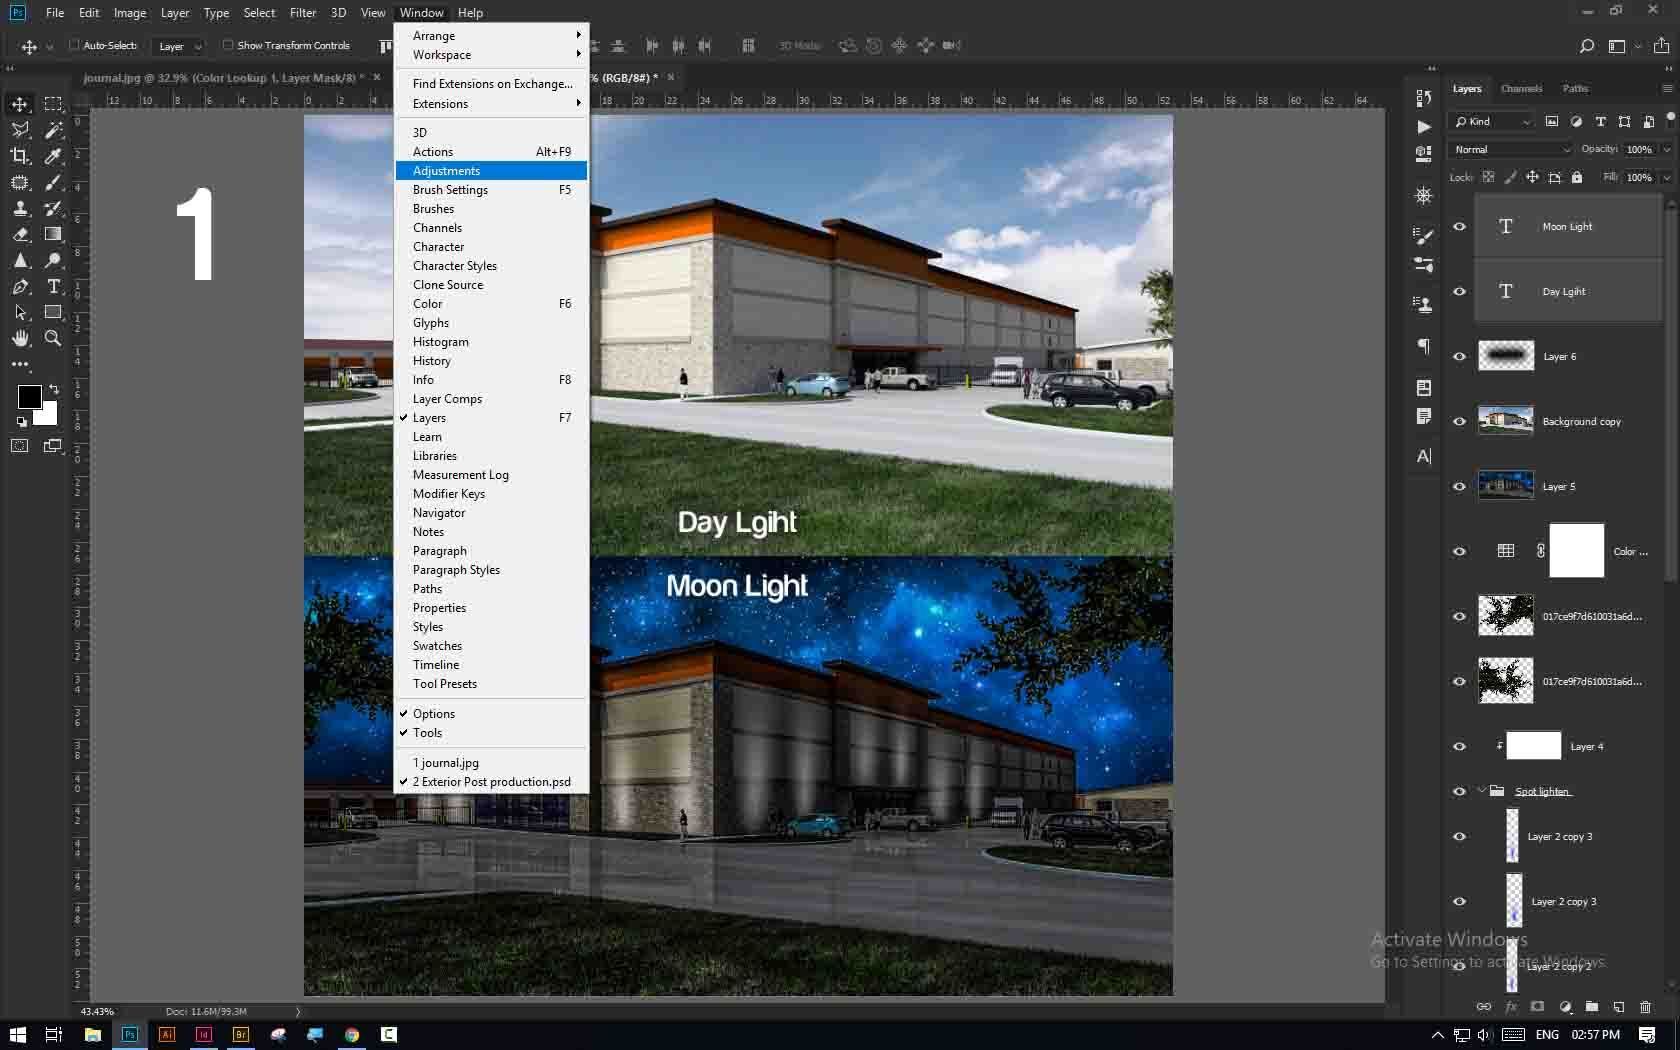Switch to the Channels panel tab
Screen dimensions: 1680x1050
pyautogui.click(x=1521, y=89)
